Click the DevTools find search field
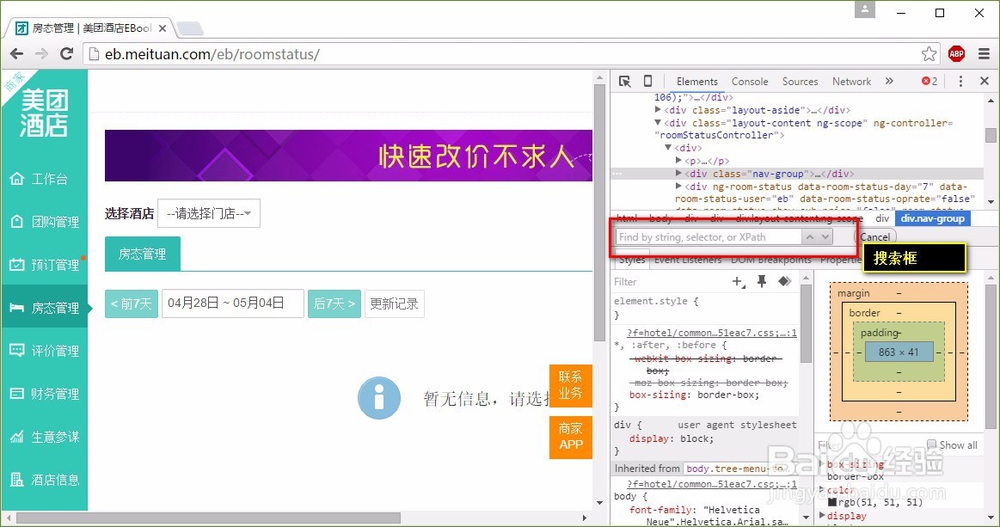The height and width of the screenshot is (527, 1000). click(x=709, y=237)
